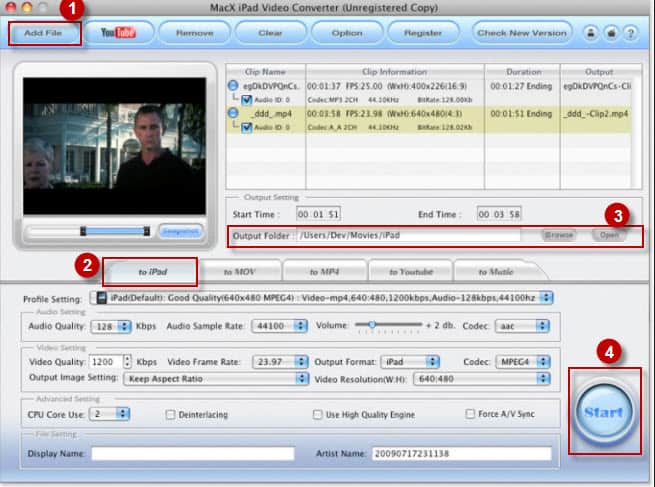Click the Open output folder button

609,235
